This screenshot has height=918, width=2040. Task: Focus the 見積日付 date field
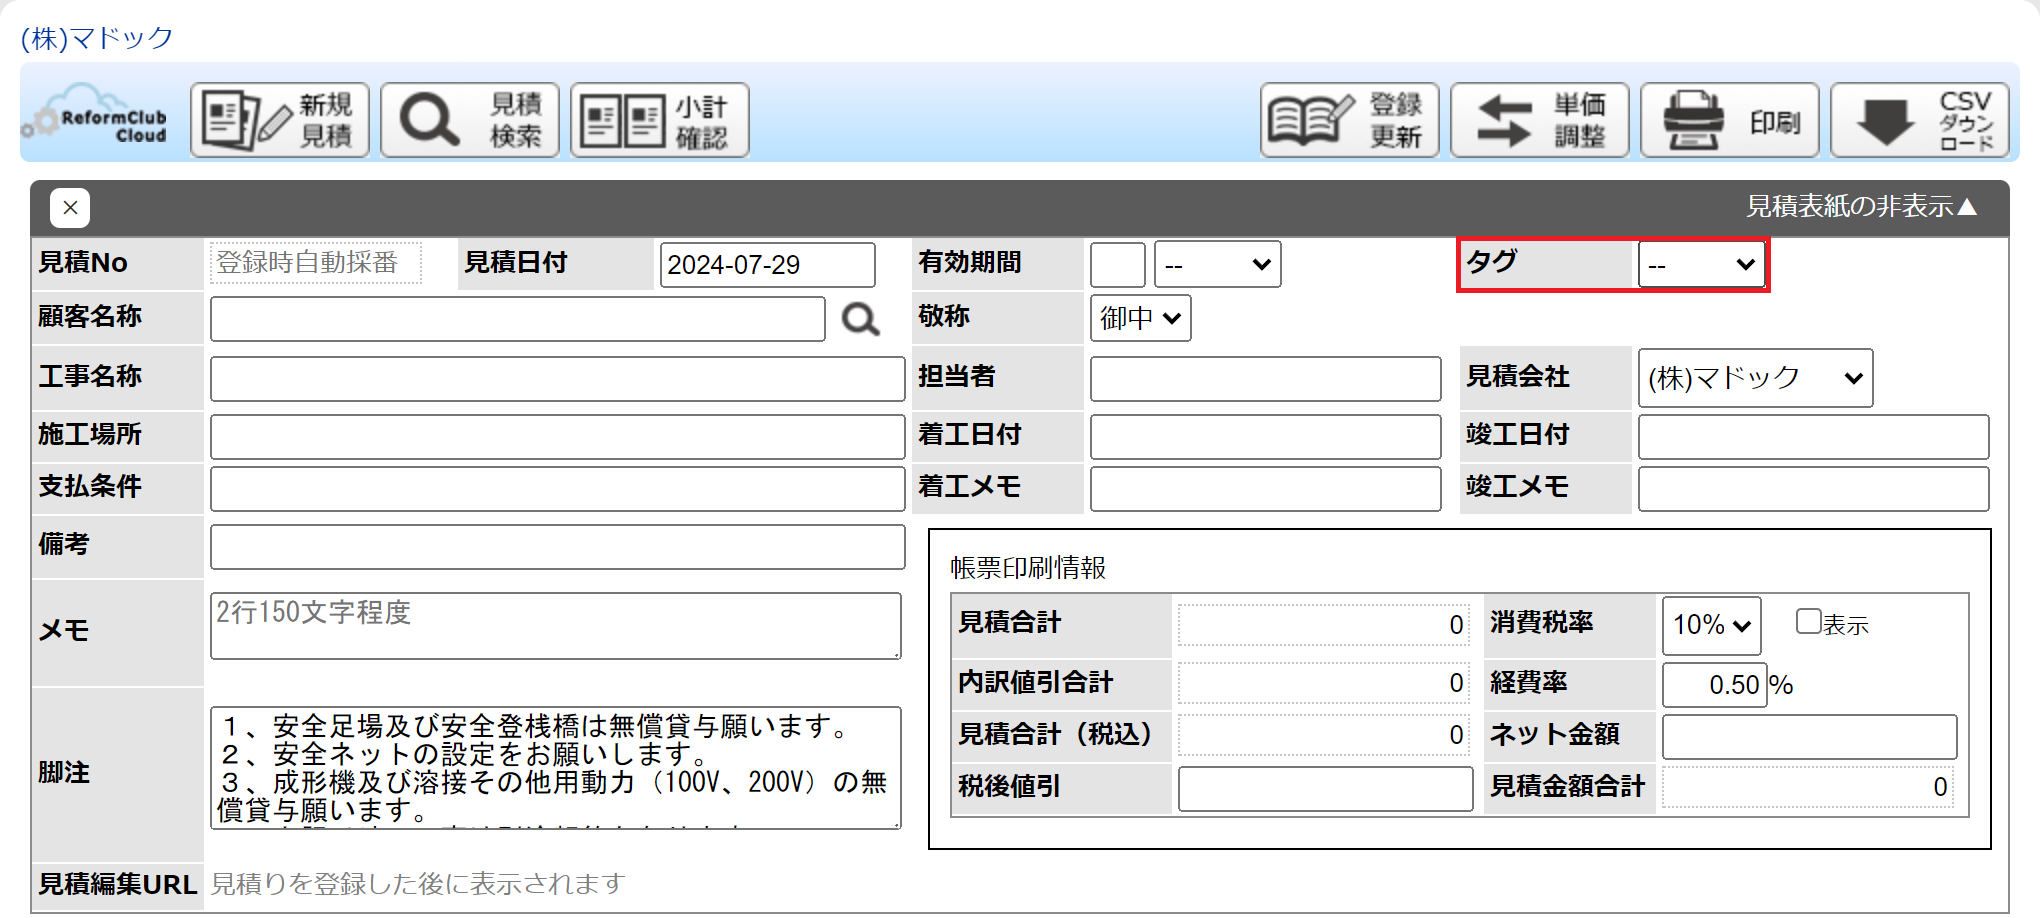[x=767, y=265]
